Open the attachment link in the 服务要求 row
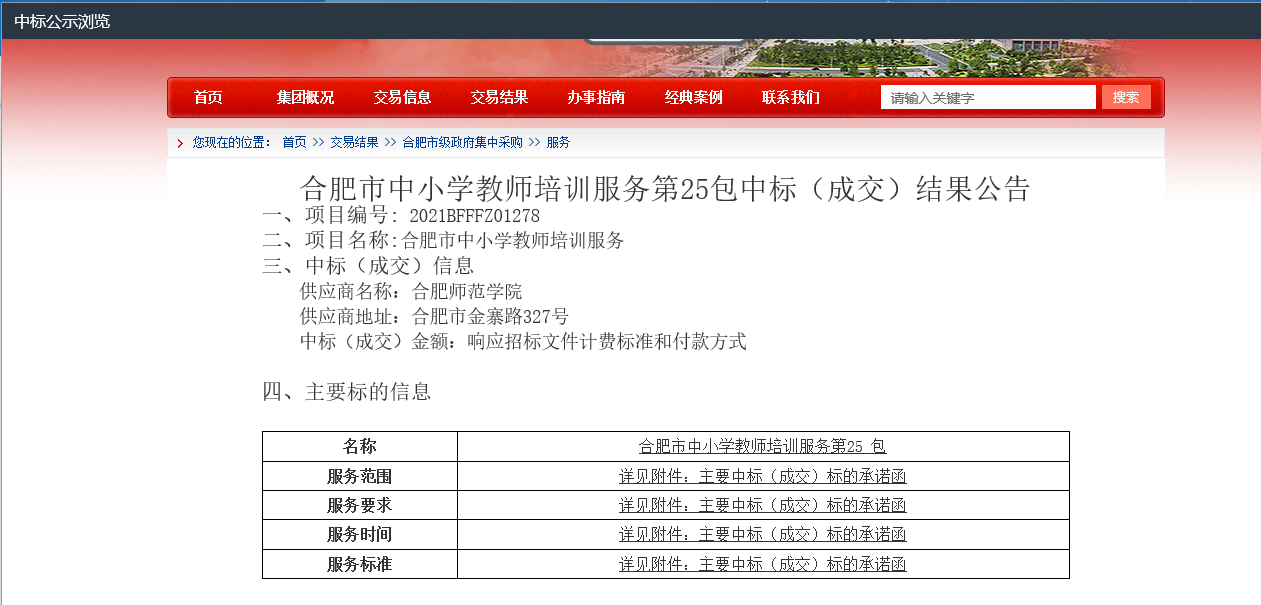 [x=762, y=506]
